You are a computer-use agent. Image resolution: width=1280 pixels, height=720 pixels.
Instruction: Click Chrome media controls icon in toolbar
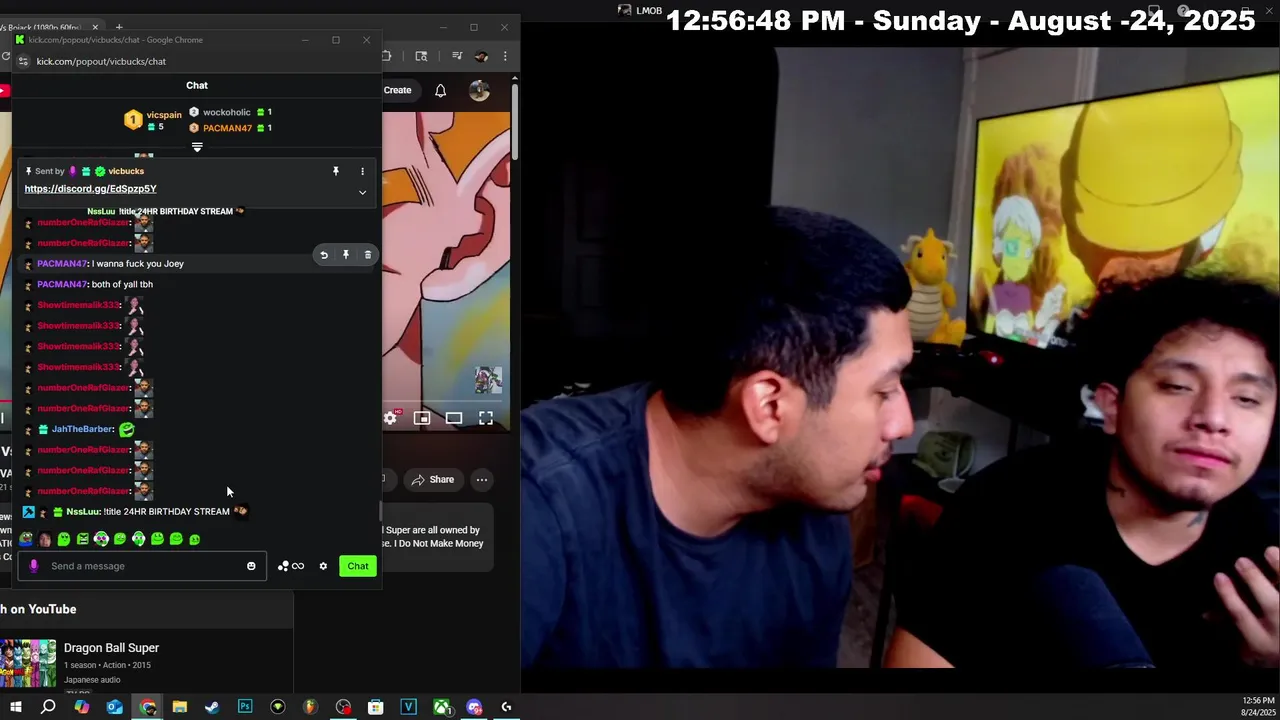click(x=457, y=56)
